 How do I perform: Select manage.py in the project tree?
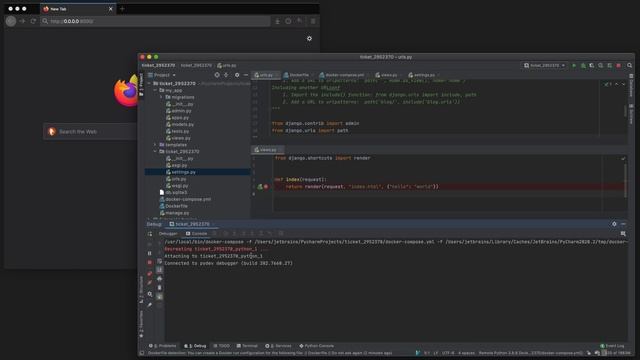coord(174,213)
